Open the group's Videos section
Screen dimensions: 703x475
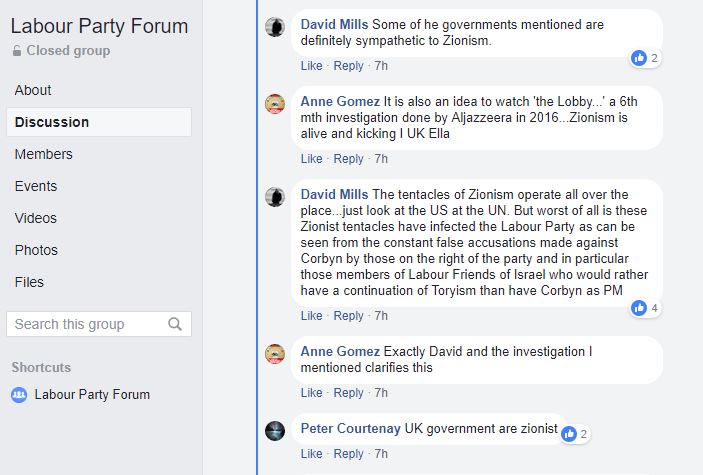(x=36, y=218)
